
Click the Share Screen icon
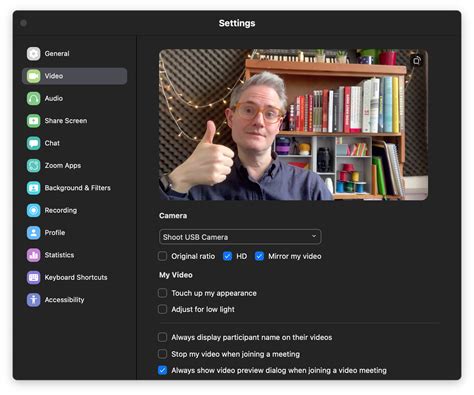pos(33,121)
